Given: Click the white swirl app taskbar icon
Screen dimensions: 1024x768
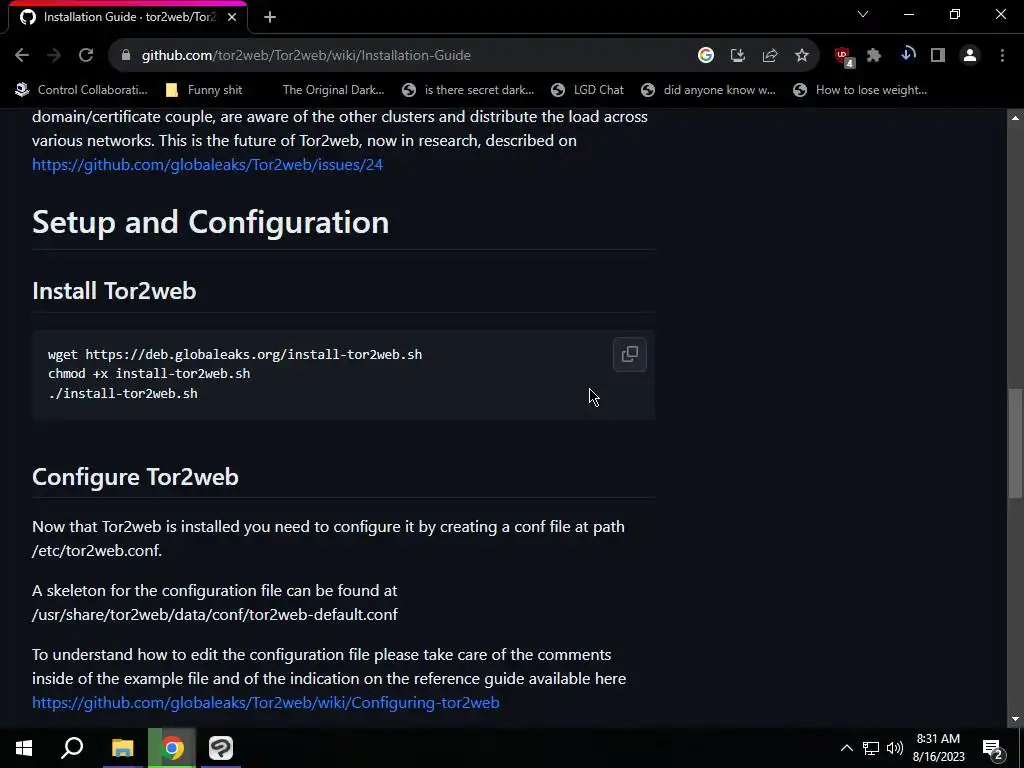Looking at the screenshot, I should 221,748.
